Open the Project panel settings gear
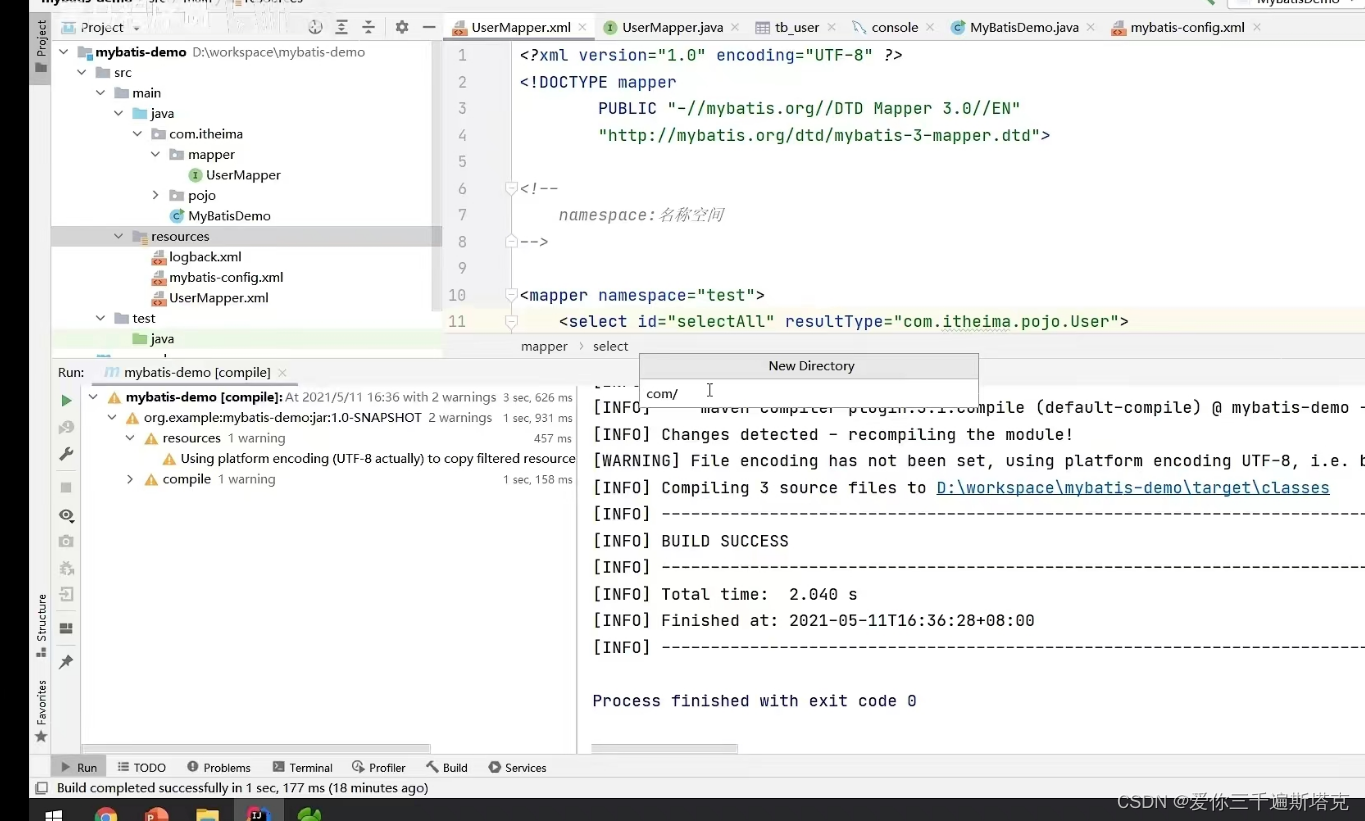This screenshot has height=821, width=1365. [x=400, y=27]
